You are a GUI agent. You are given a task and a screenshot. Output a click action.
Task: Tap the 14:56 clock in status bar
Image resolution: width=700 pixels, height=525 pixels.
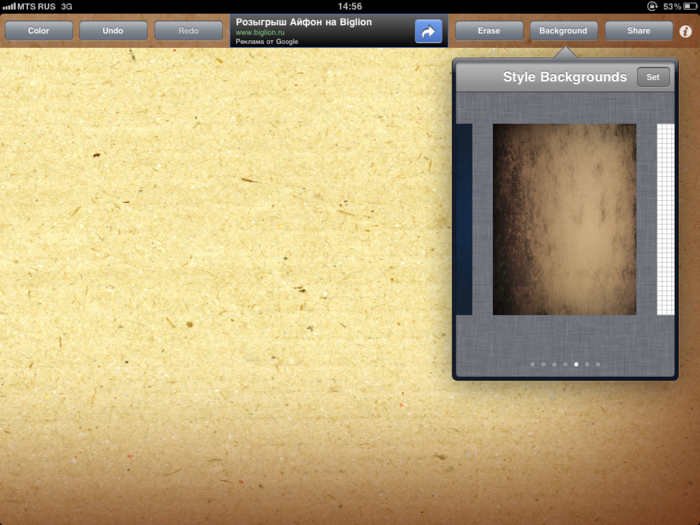point(350,6)
